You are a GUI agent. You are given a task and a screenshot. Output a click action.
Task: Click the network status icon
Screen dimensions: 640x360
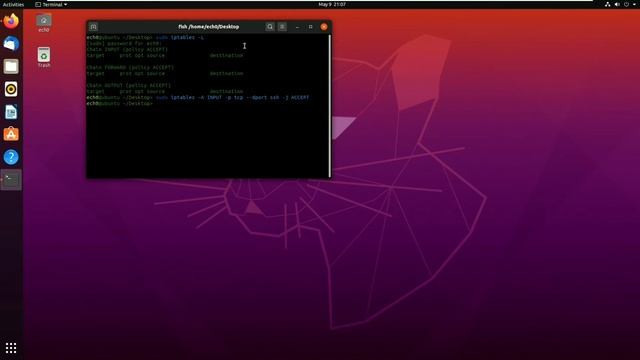coord(607,4)
